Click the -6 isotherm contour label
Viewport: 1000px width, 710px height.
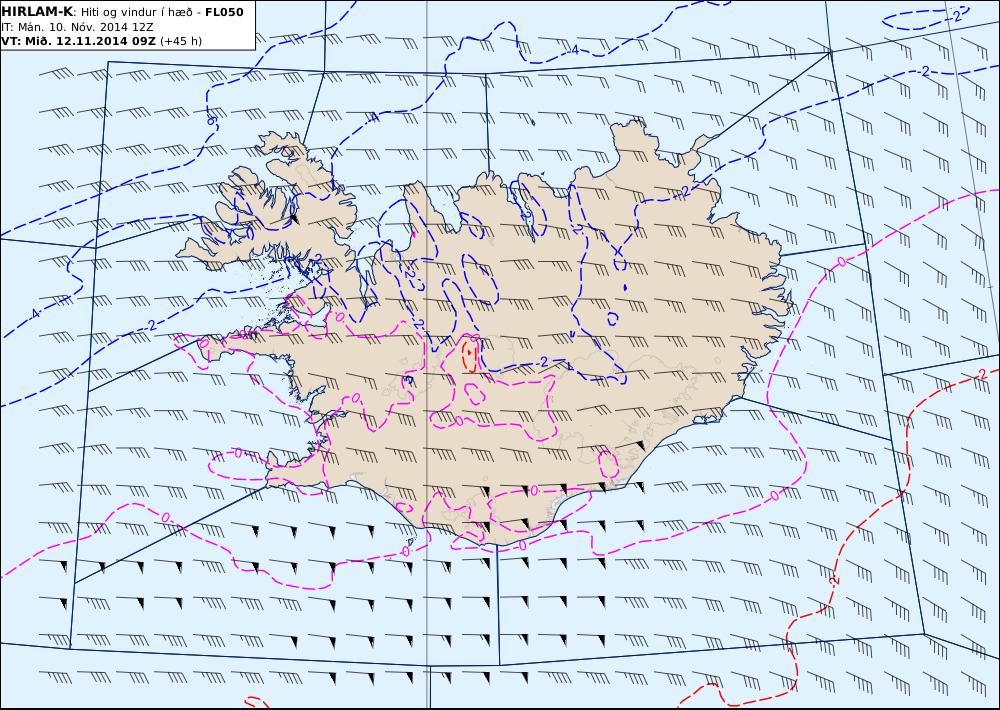[212, 120]
